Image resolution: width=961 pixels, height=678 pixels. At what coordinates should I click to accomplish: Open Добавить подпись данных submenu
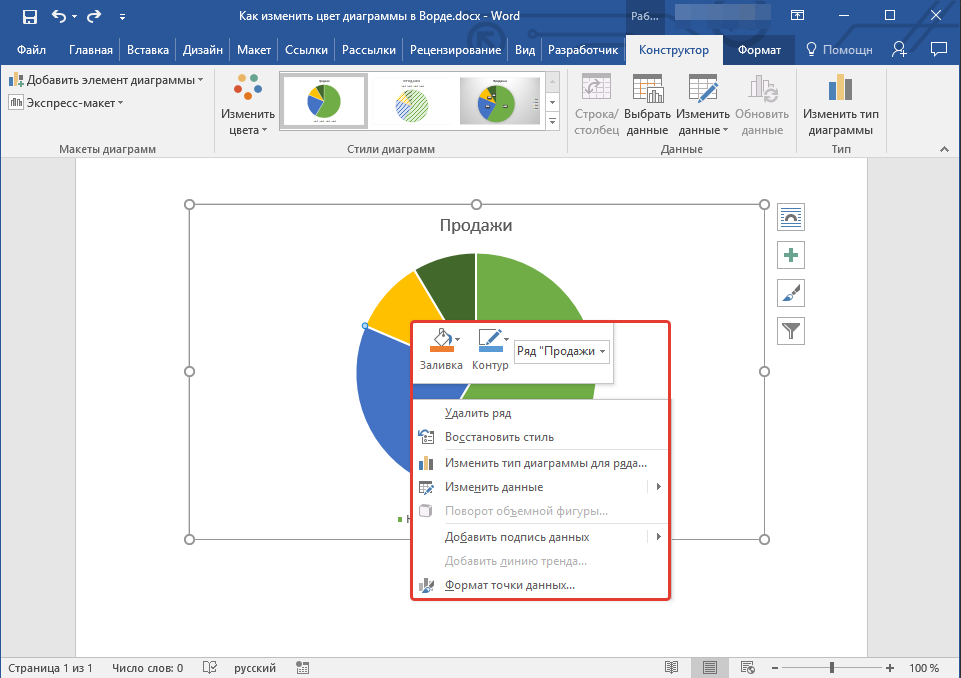point(540,537)
